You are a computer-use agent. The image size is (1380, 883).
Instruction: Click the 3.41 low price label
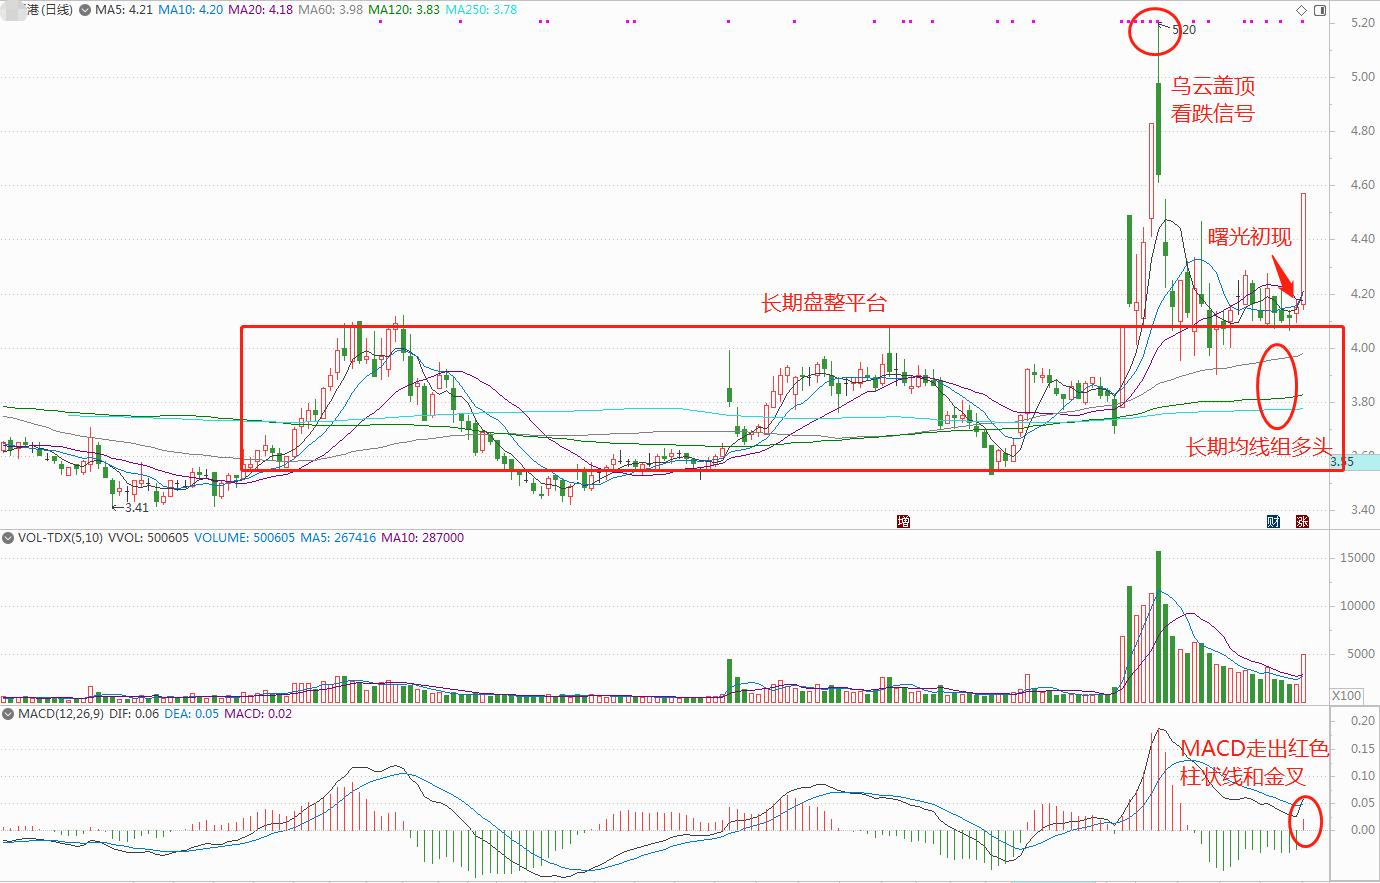point(136,507)
